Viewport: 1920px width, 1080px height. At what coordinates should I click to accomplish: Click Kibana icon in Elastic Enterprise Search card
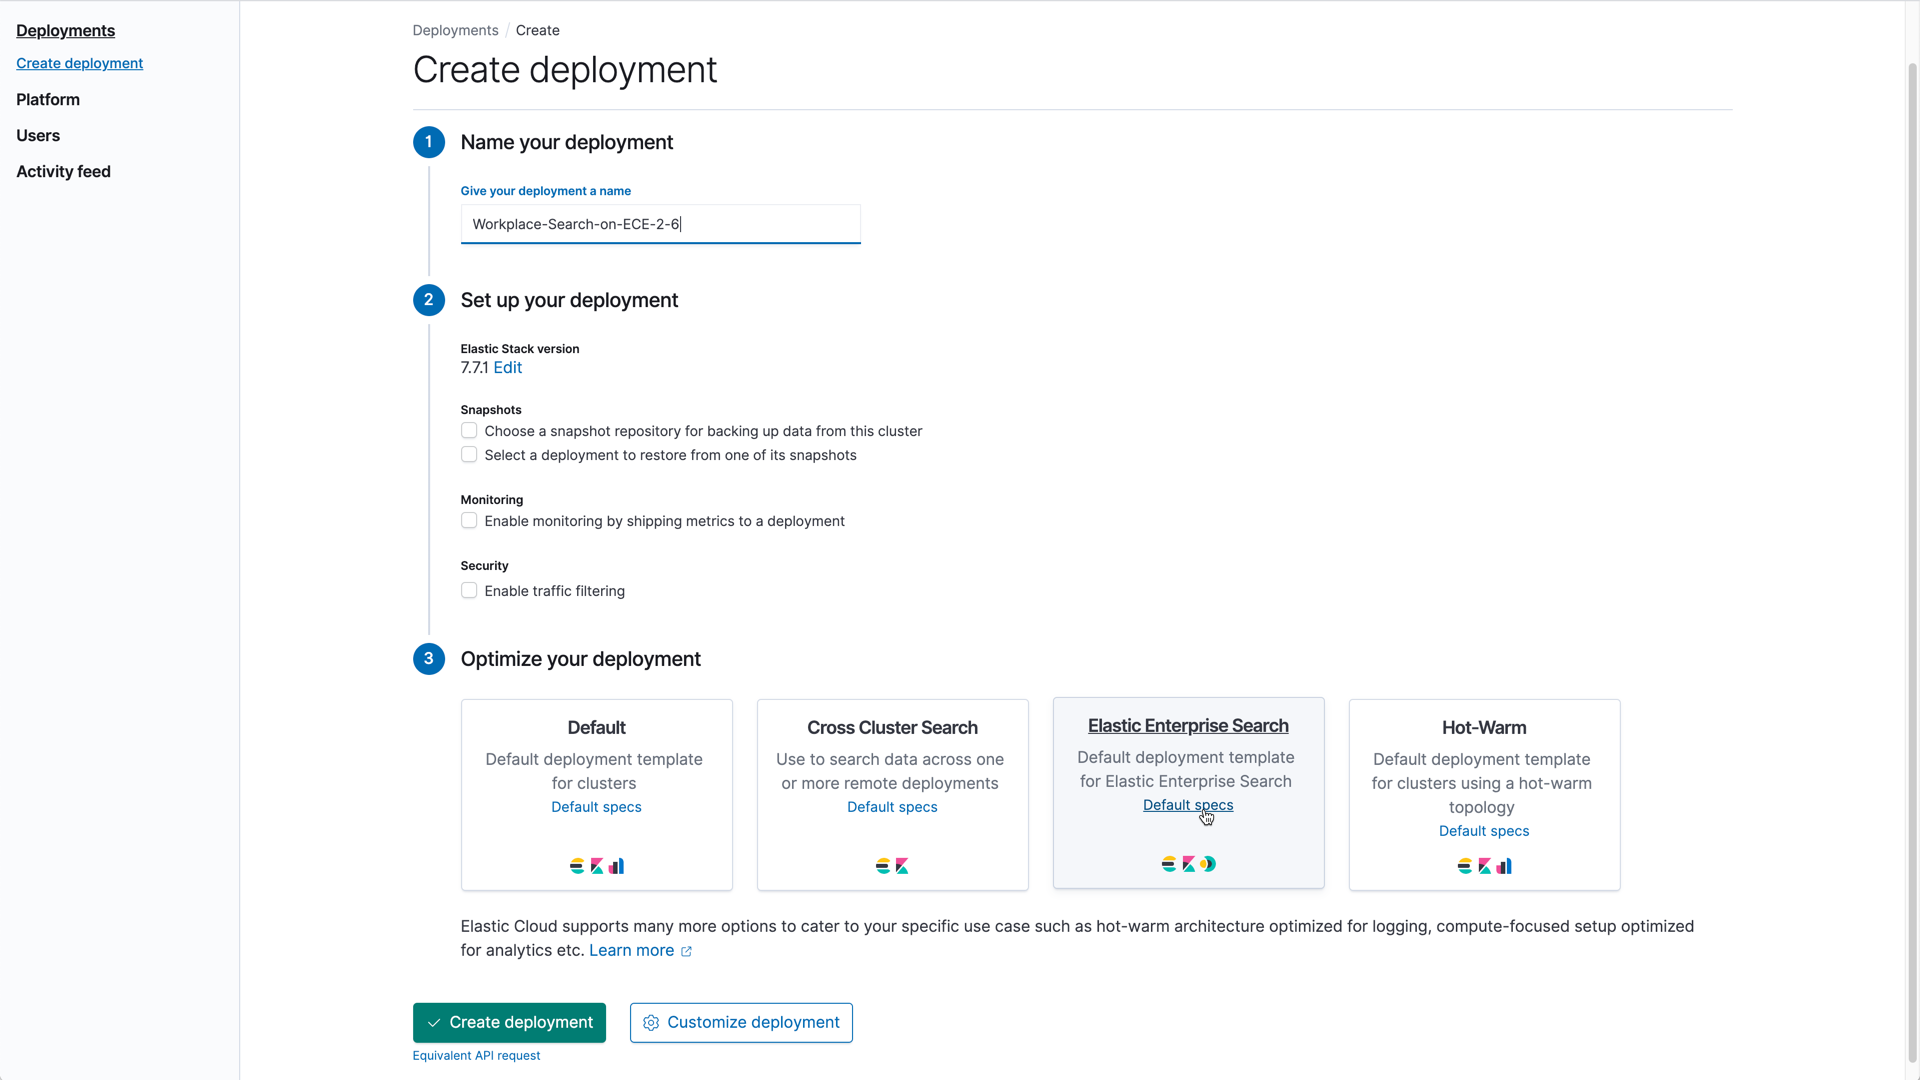tap(1189, 864)
